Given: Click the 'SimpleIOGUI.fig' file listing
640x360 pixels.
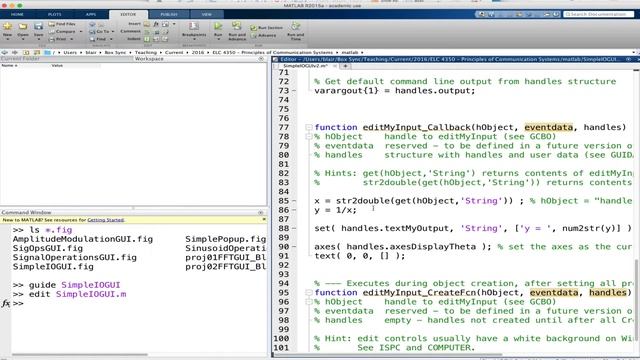Looking at the screenshot, I should (53, 267).
